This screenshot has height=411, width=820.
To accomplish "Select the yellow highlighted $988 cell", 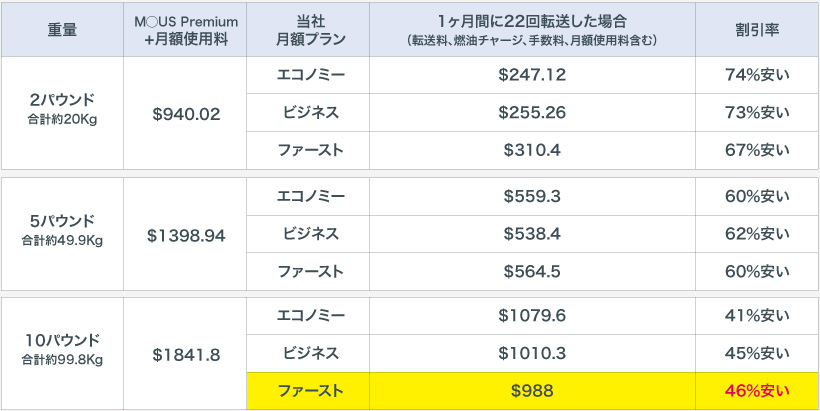I will pos(532,390).
